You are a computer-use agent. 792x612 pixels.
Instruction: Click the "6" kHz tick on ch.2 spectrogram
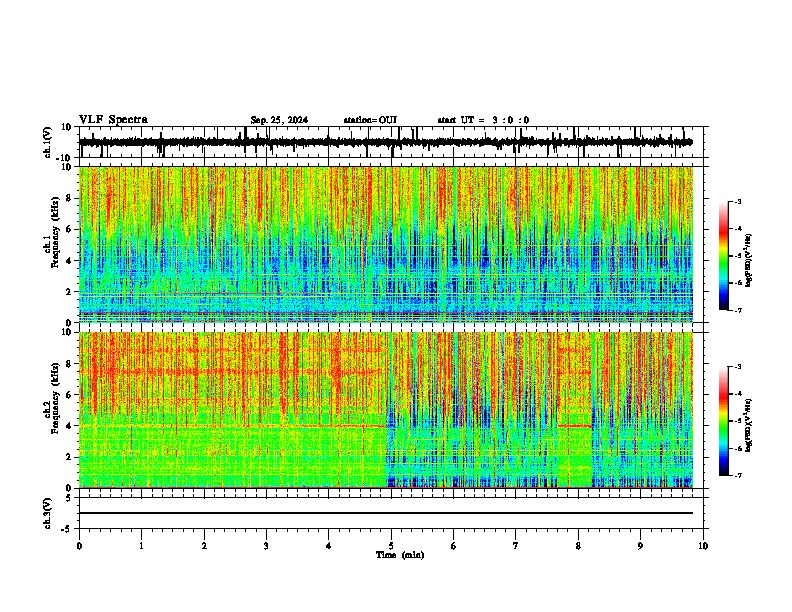pos(70,395)
